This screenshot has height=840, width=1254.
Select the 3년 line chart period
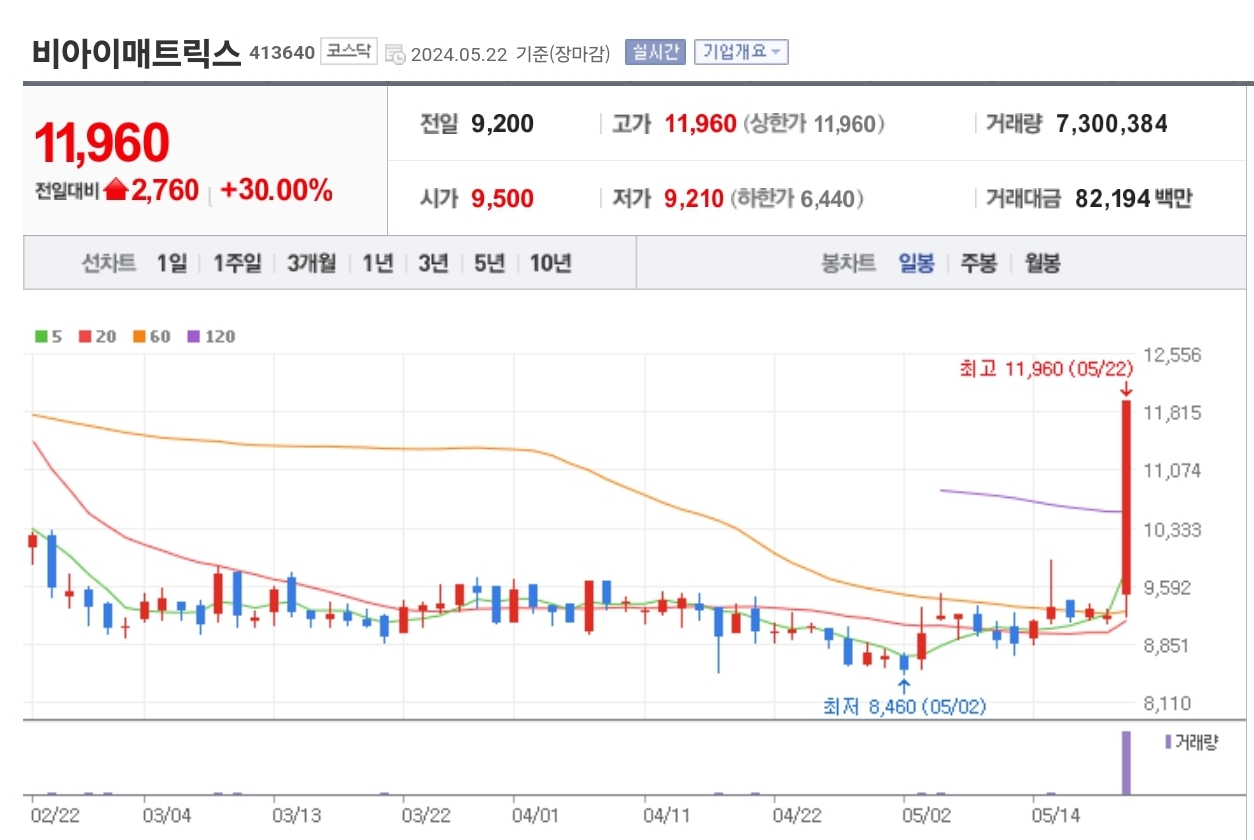pyautogui.click(x=434, y=264)
